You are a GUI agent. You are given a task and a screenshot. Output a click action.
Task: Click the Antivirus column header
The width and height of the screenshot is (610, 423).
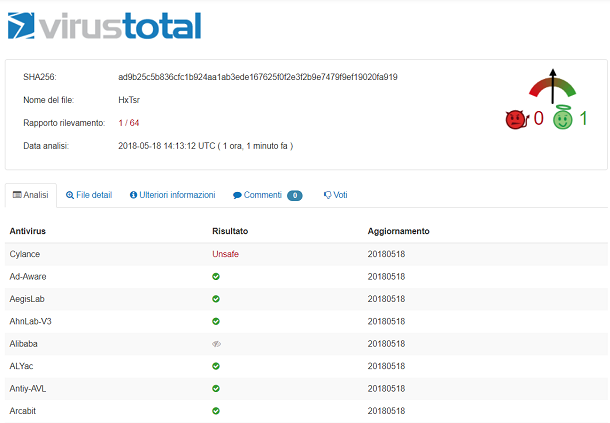(28, 231)
